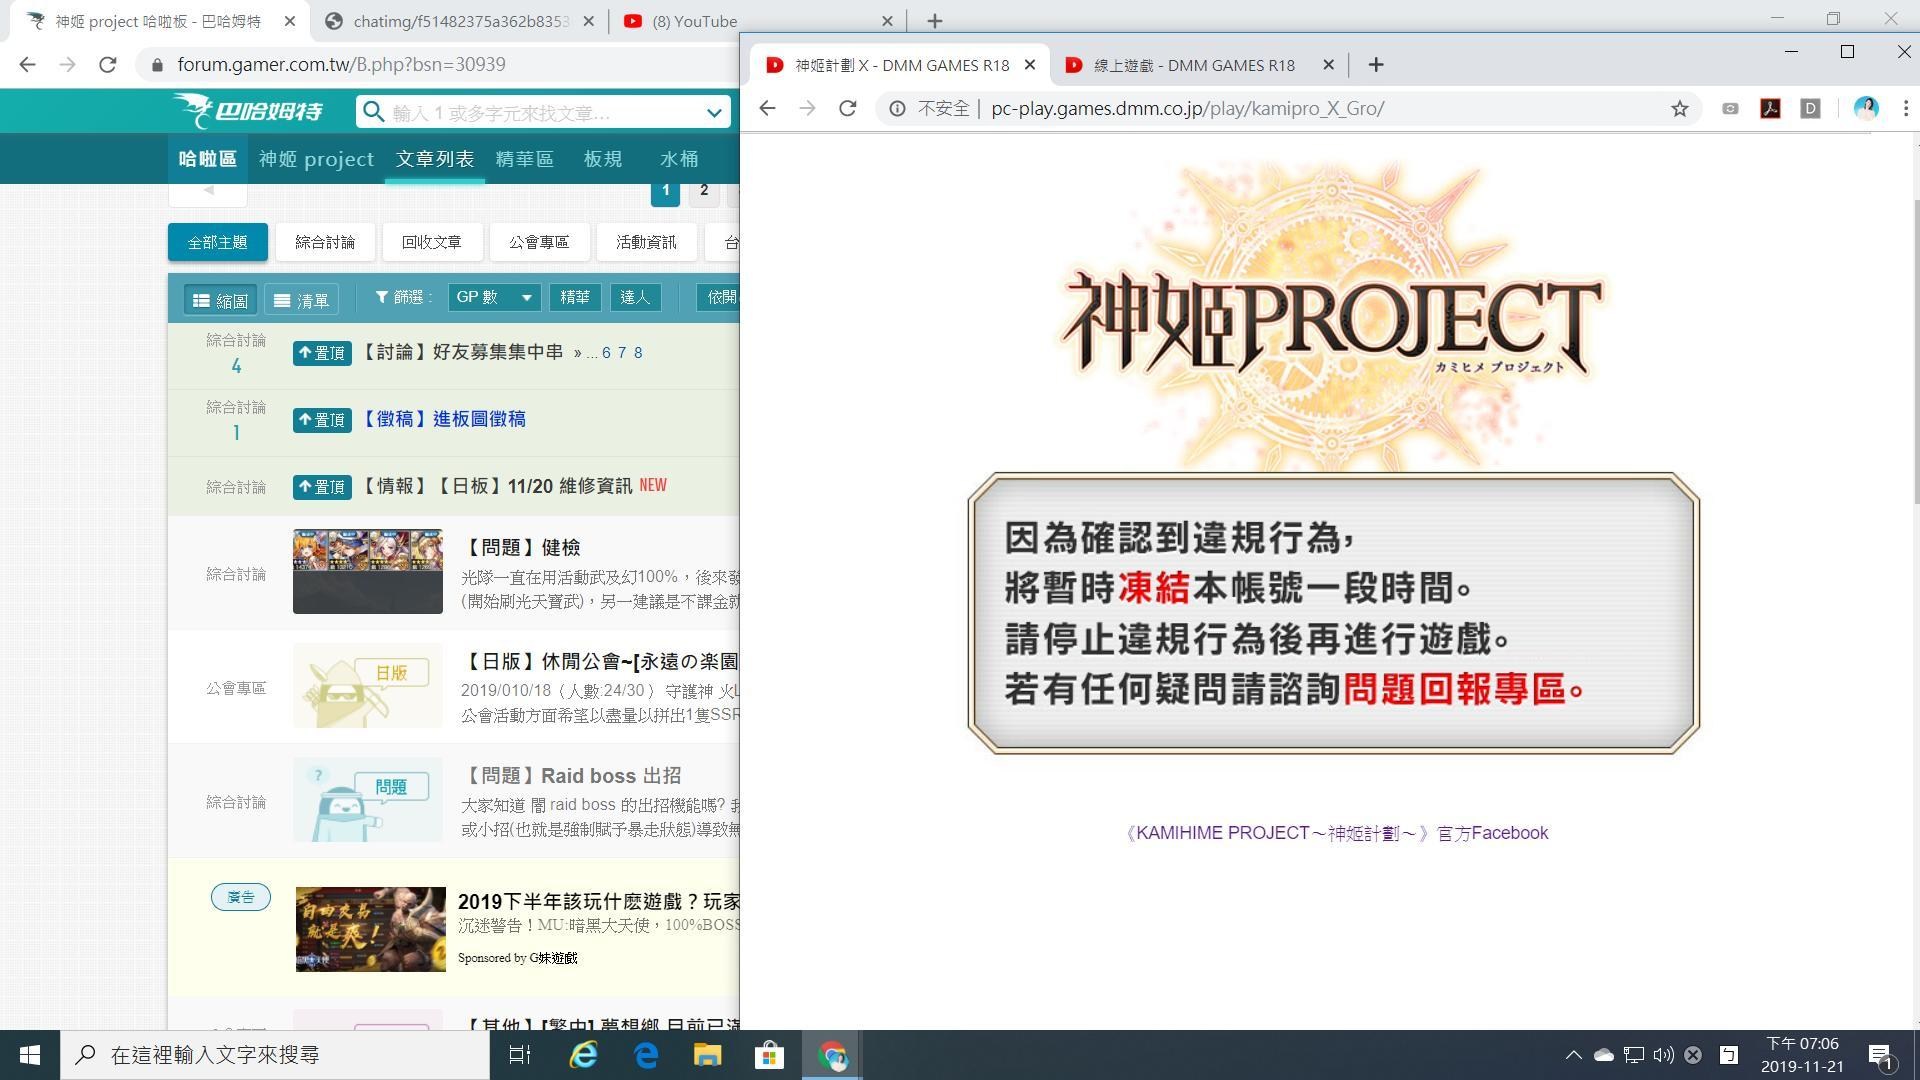Open the 2019下半年 sponsored game ad thumbnail
Image resolution: width=1920 pixels, height=1080 pixels.
pyautogui.click(x=370, y=929)
